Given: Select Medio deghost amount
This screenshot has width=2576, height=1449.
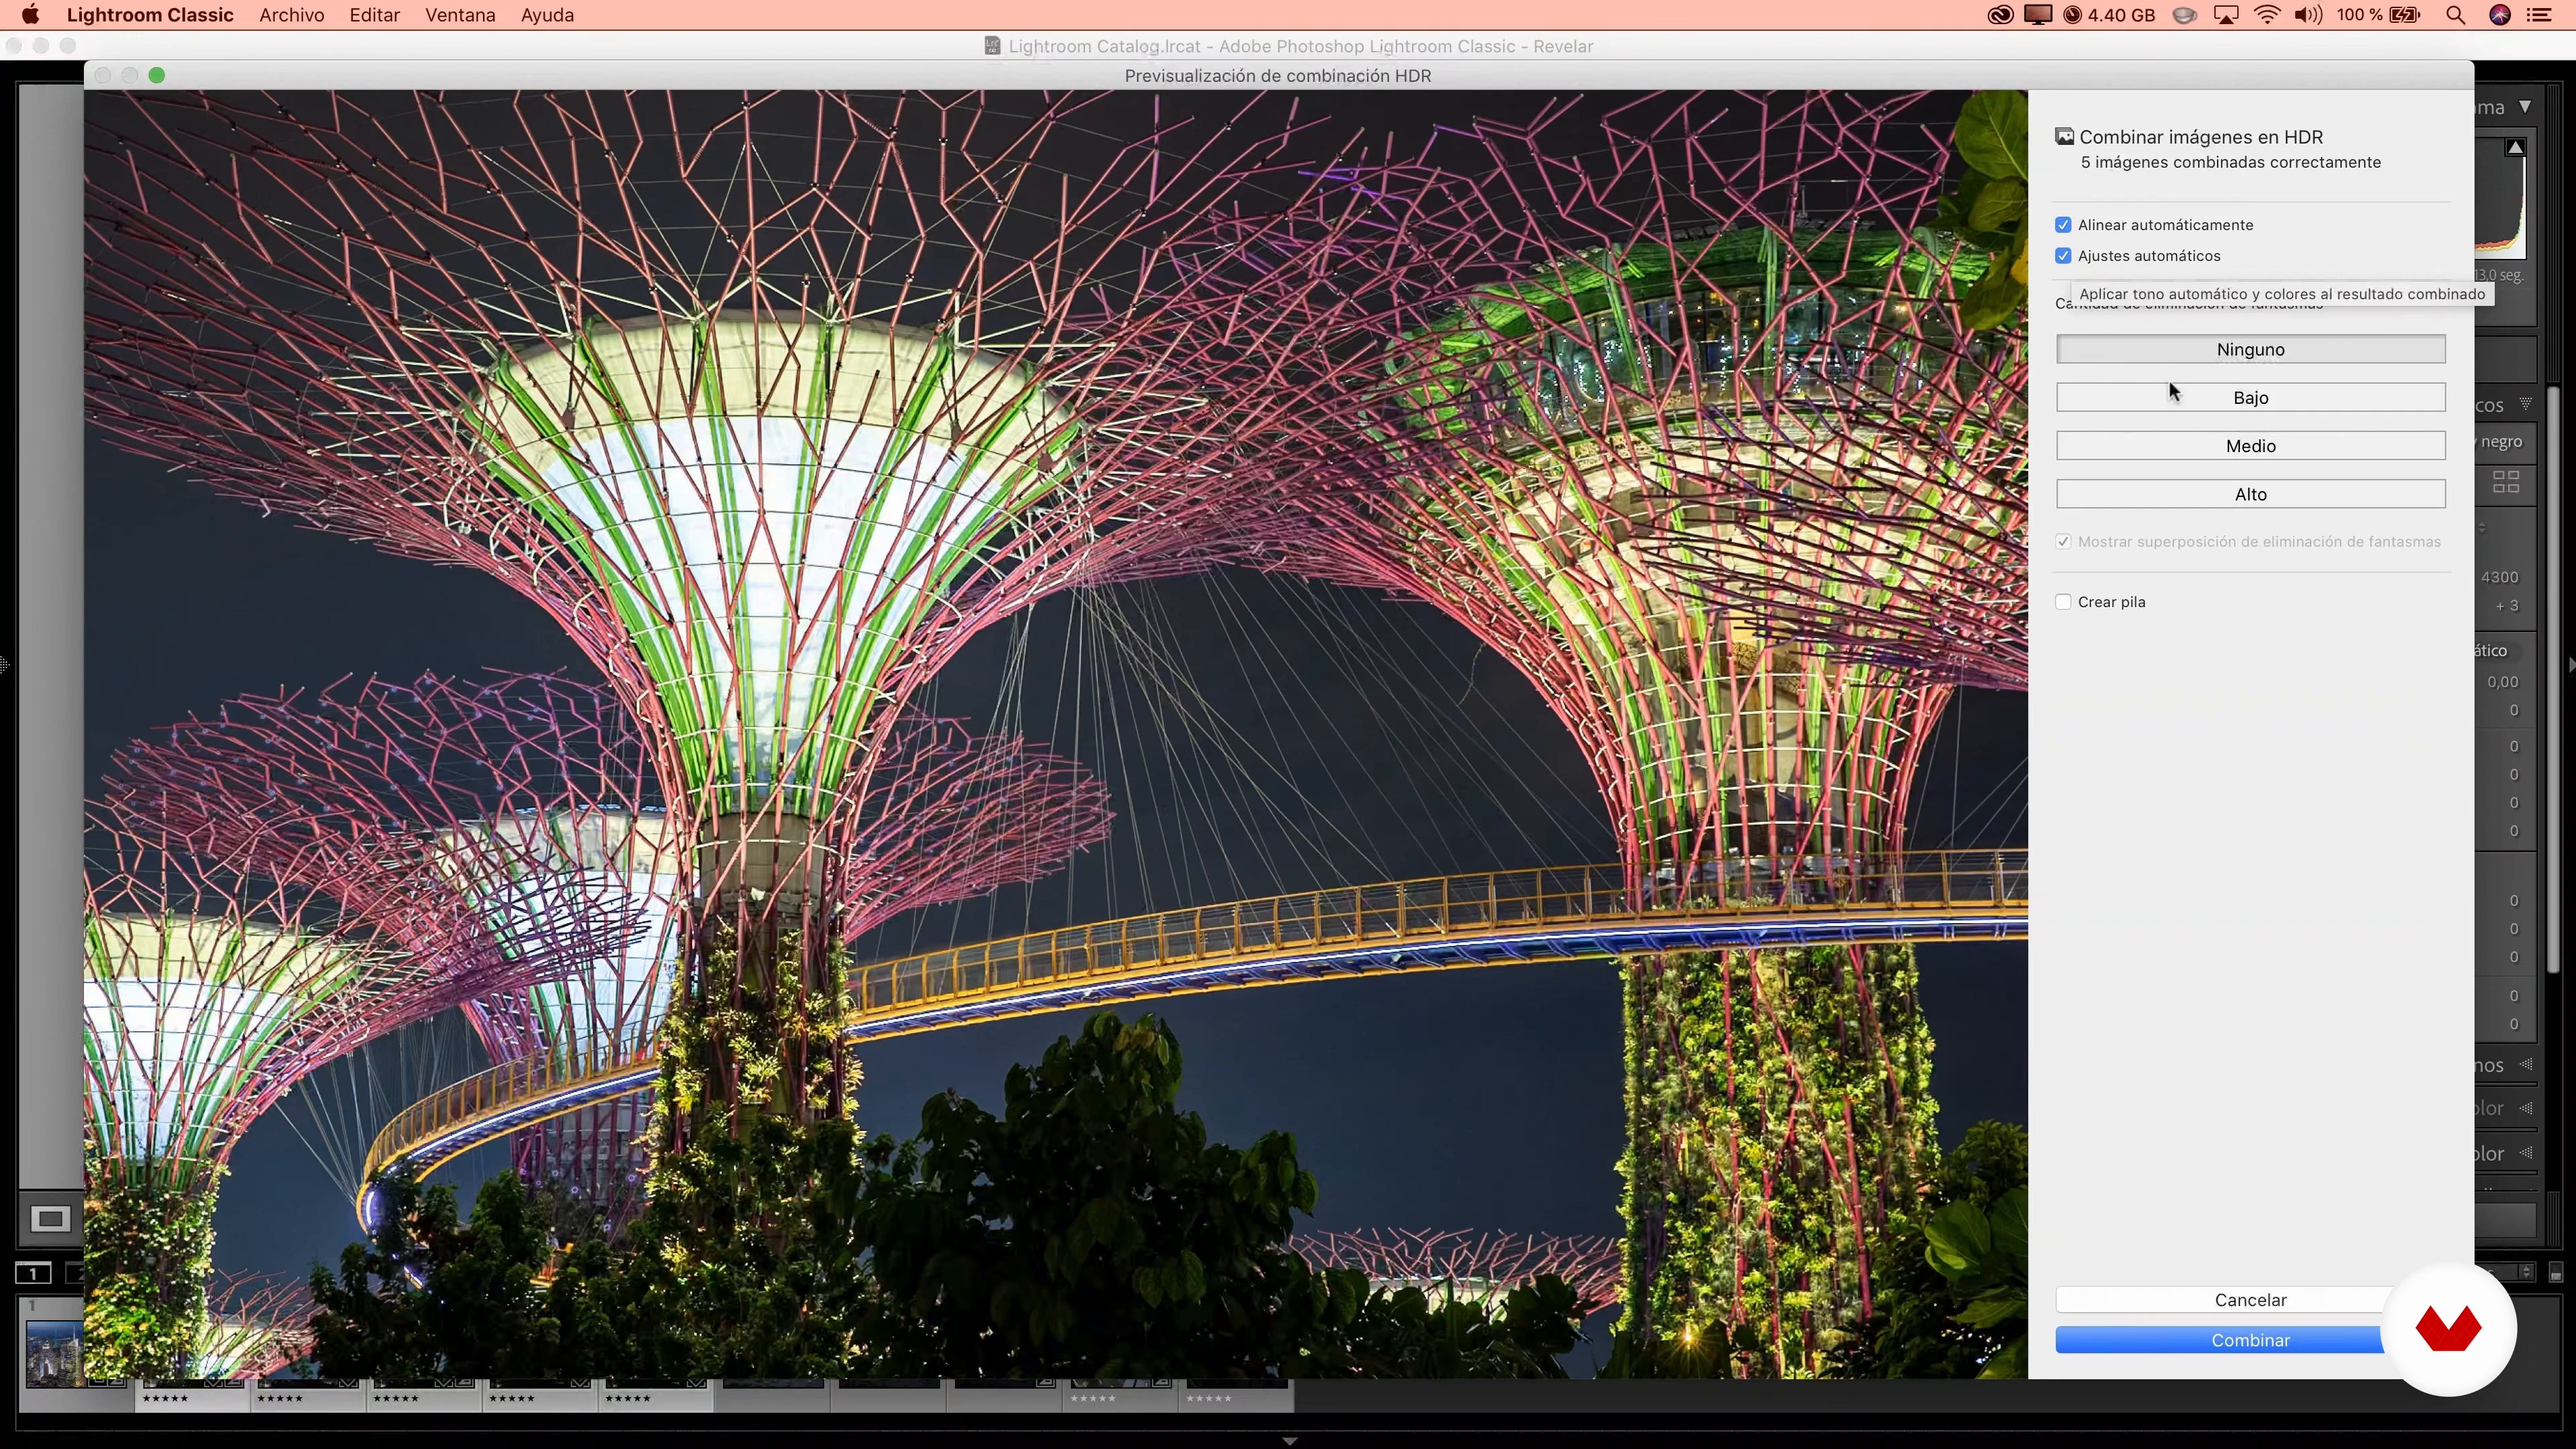Looking at the screenshot, I should (x=2250, y=446).
